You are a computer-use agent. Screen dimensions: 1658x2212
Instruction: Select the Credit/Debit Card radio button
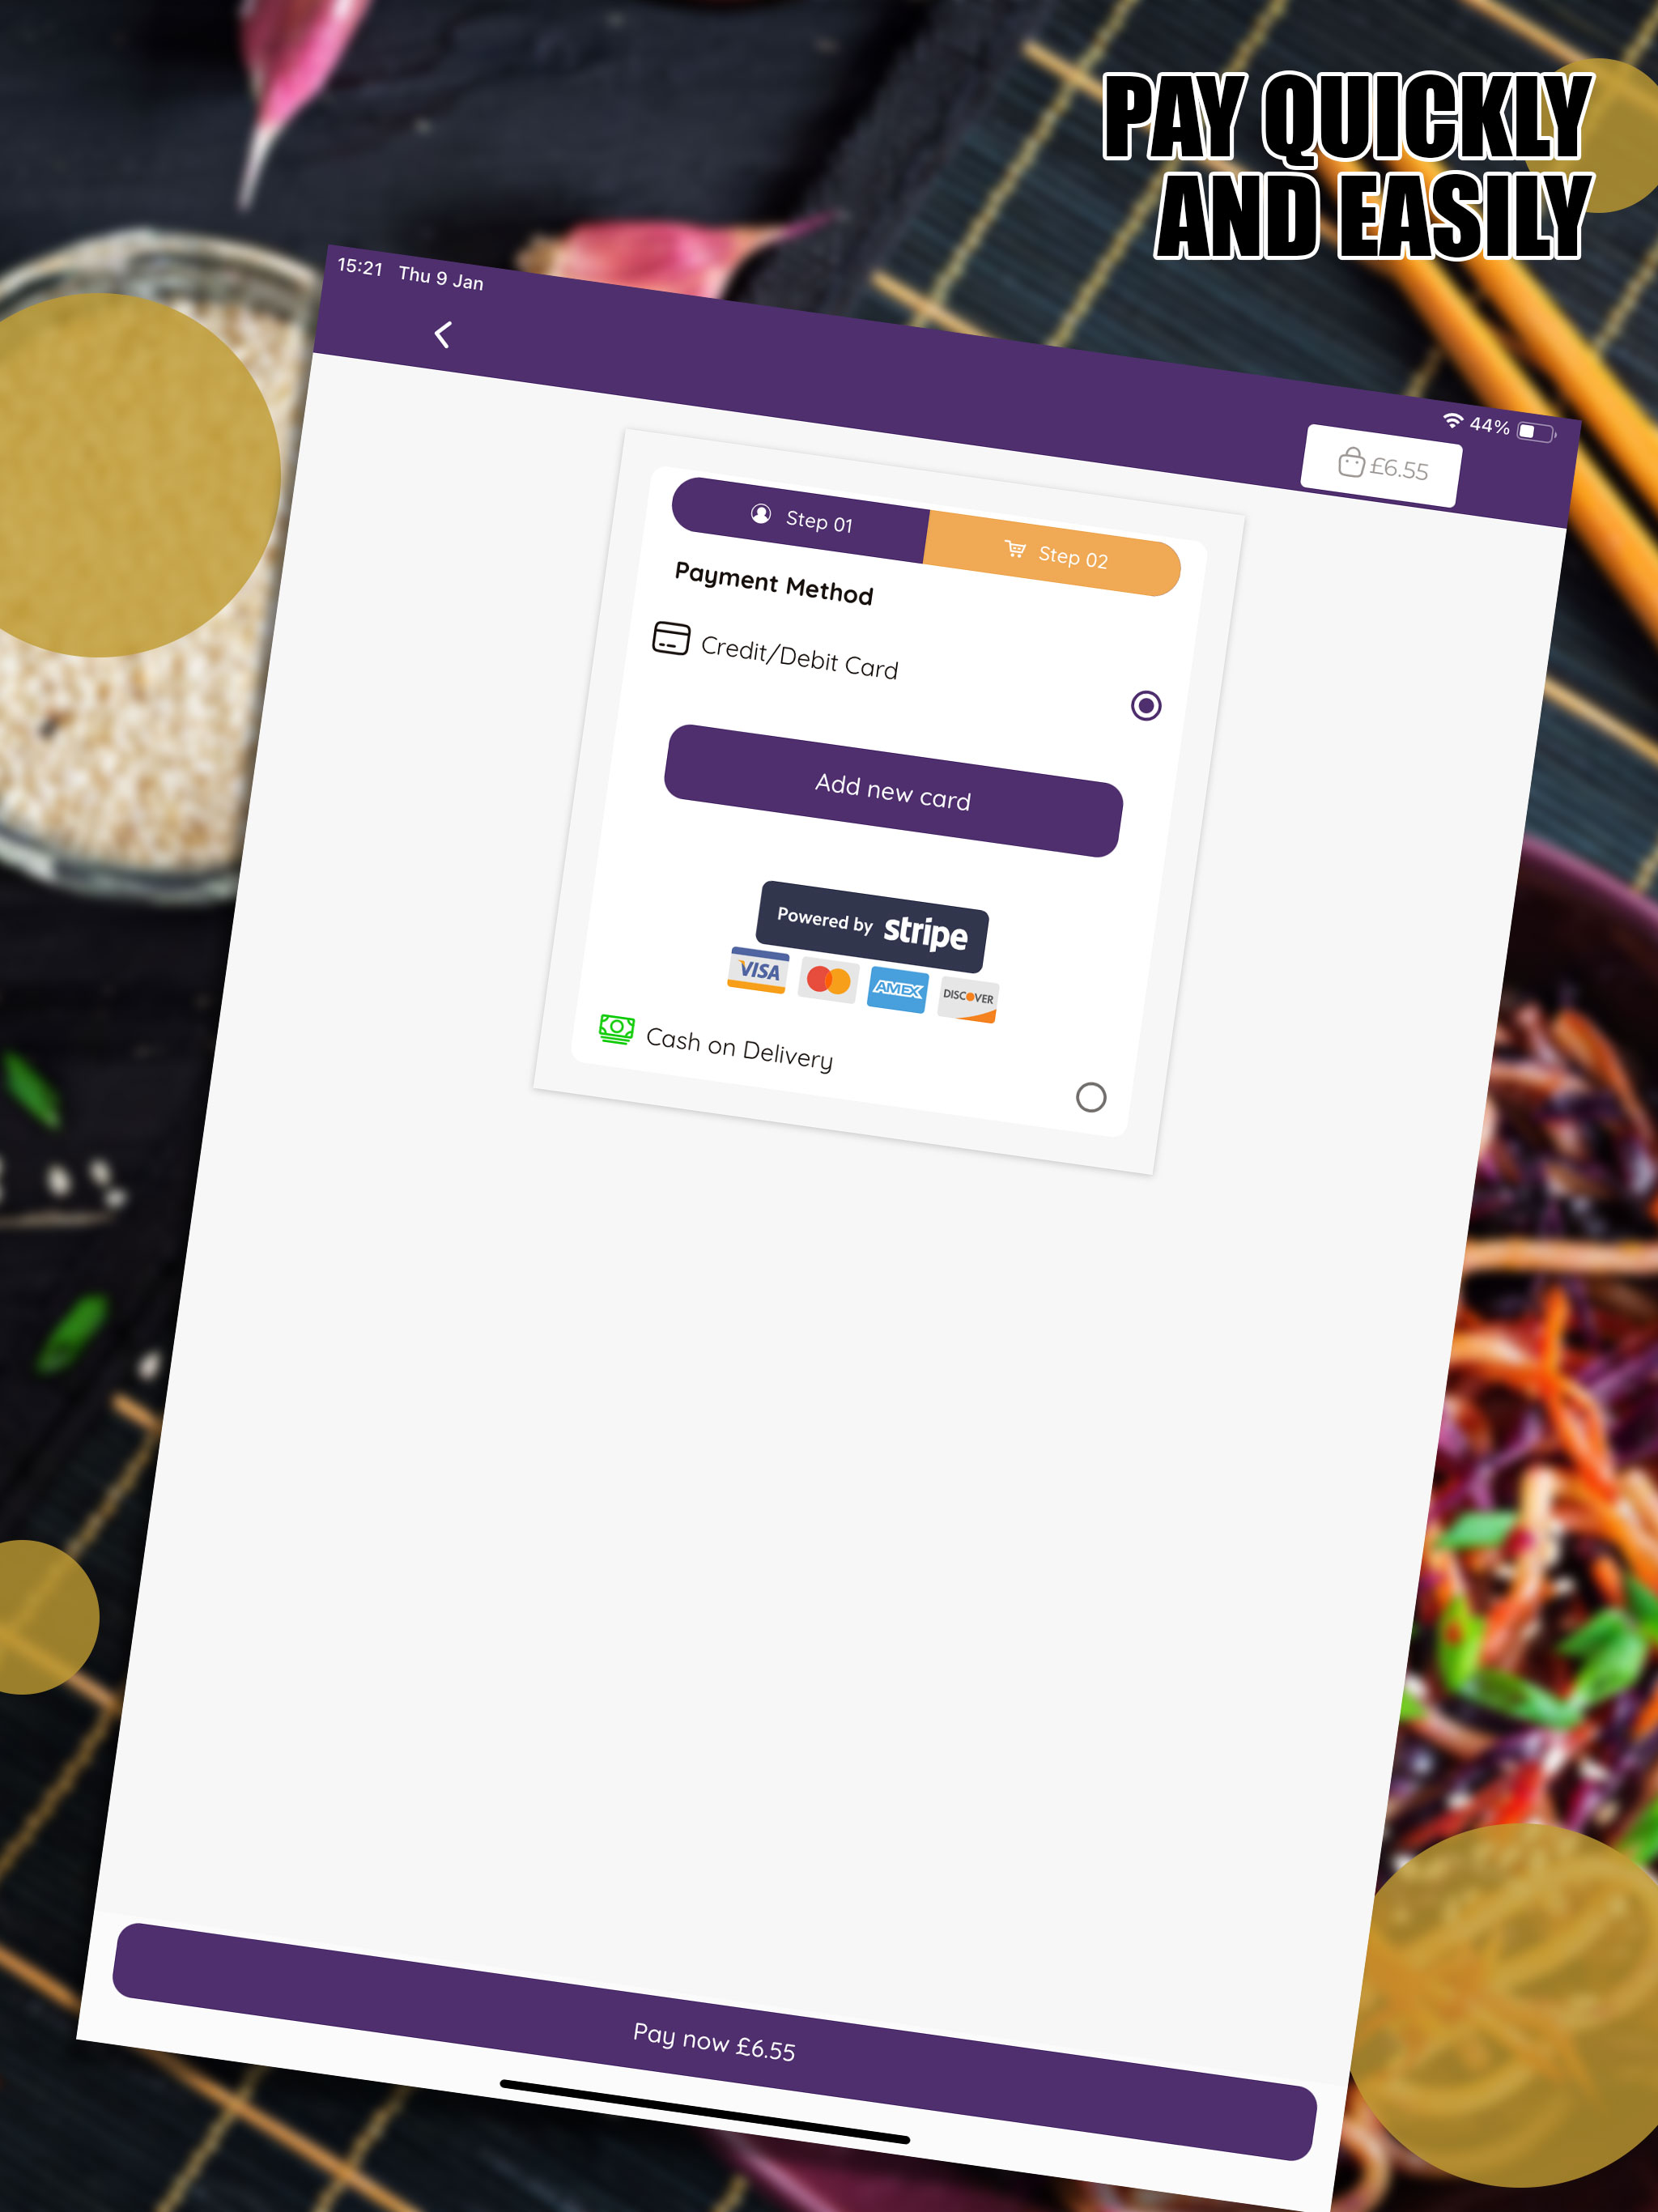click(x=1146, y=706)
